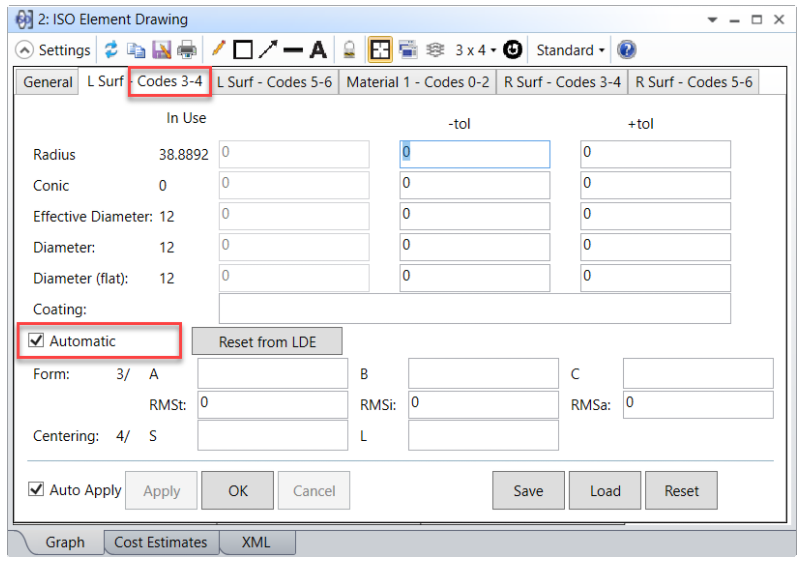Click the Load button
809x566 pixels.
(x=605, y=490)
